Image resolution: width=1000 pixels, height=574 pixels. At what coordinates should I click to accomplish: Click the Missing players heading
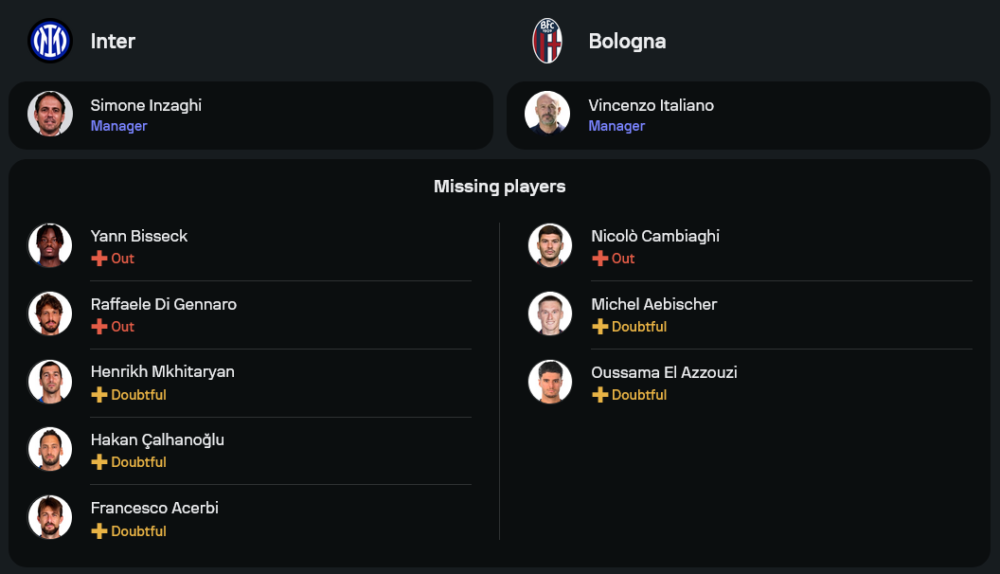499,186
